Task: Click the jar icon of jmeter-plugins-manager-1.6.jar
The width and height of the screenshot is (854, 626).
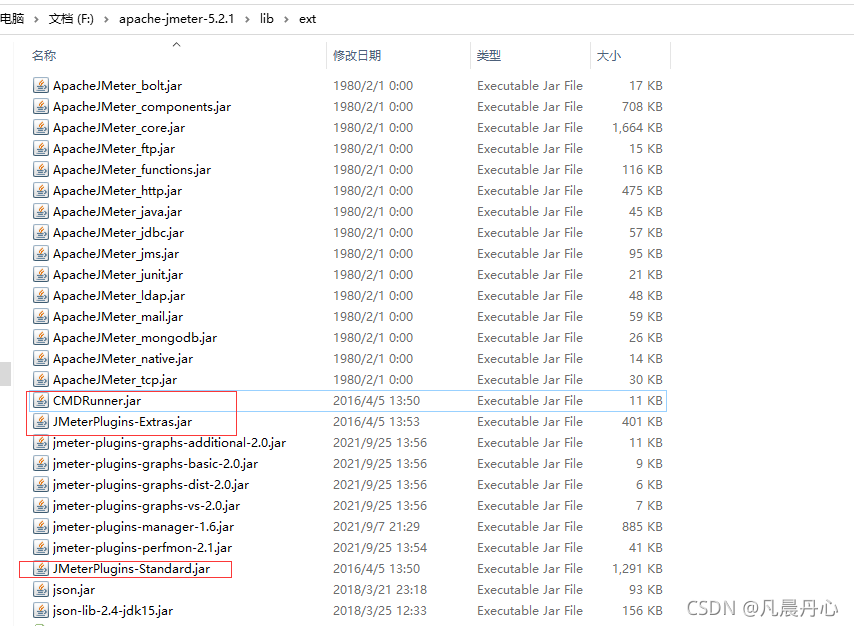Action: 41,526
